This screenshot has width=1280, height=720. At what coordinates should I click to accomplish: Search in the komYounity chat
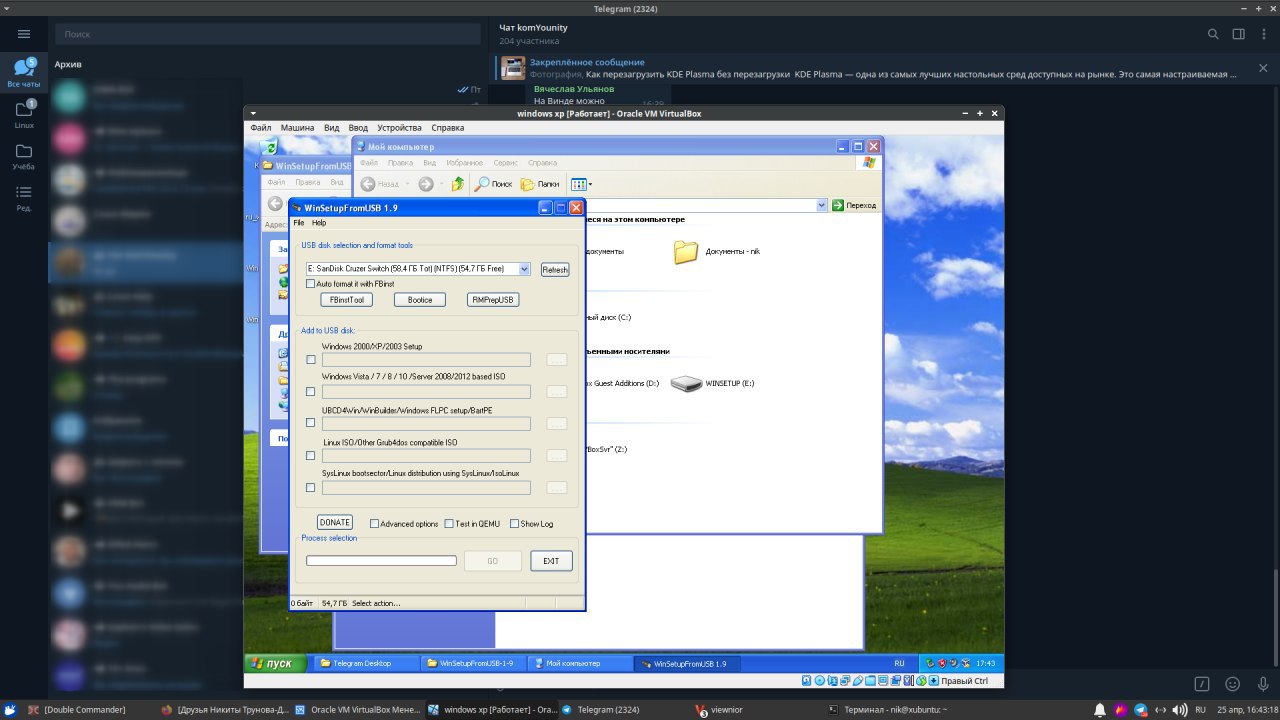click(x=1213, y=34)
